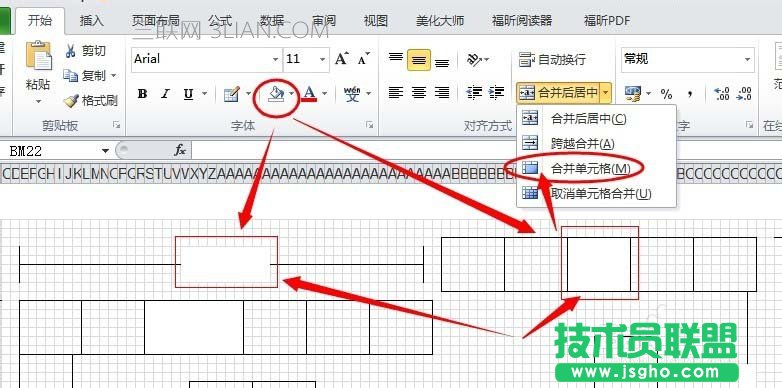Expand the 复制 copy dropdown arrow
This screenshot has width=782, height=388.
click(113, 76)
